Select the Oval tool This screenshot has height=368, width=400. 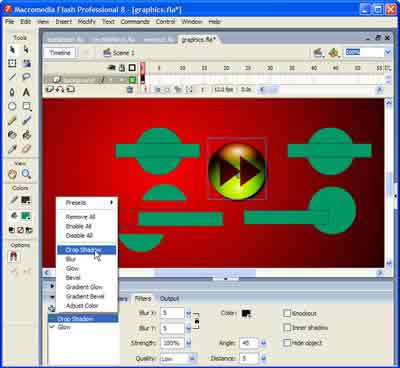point(12,106)
